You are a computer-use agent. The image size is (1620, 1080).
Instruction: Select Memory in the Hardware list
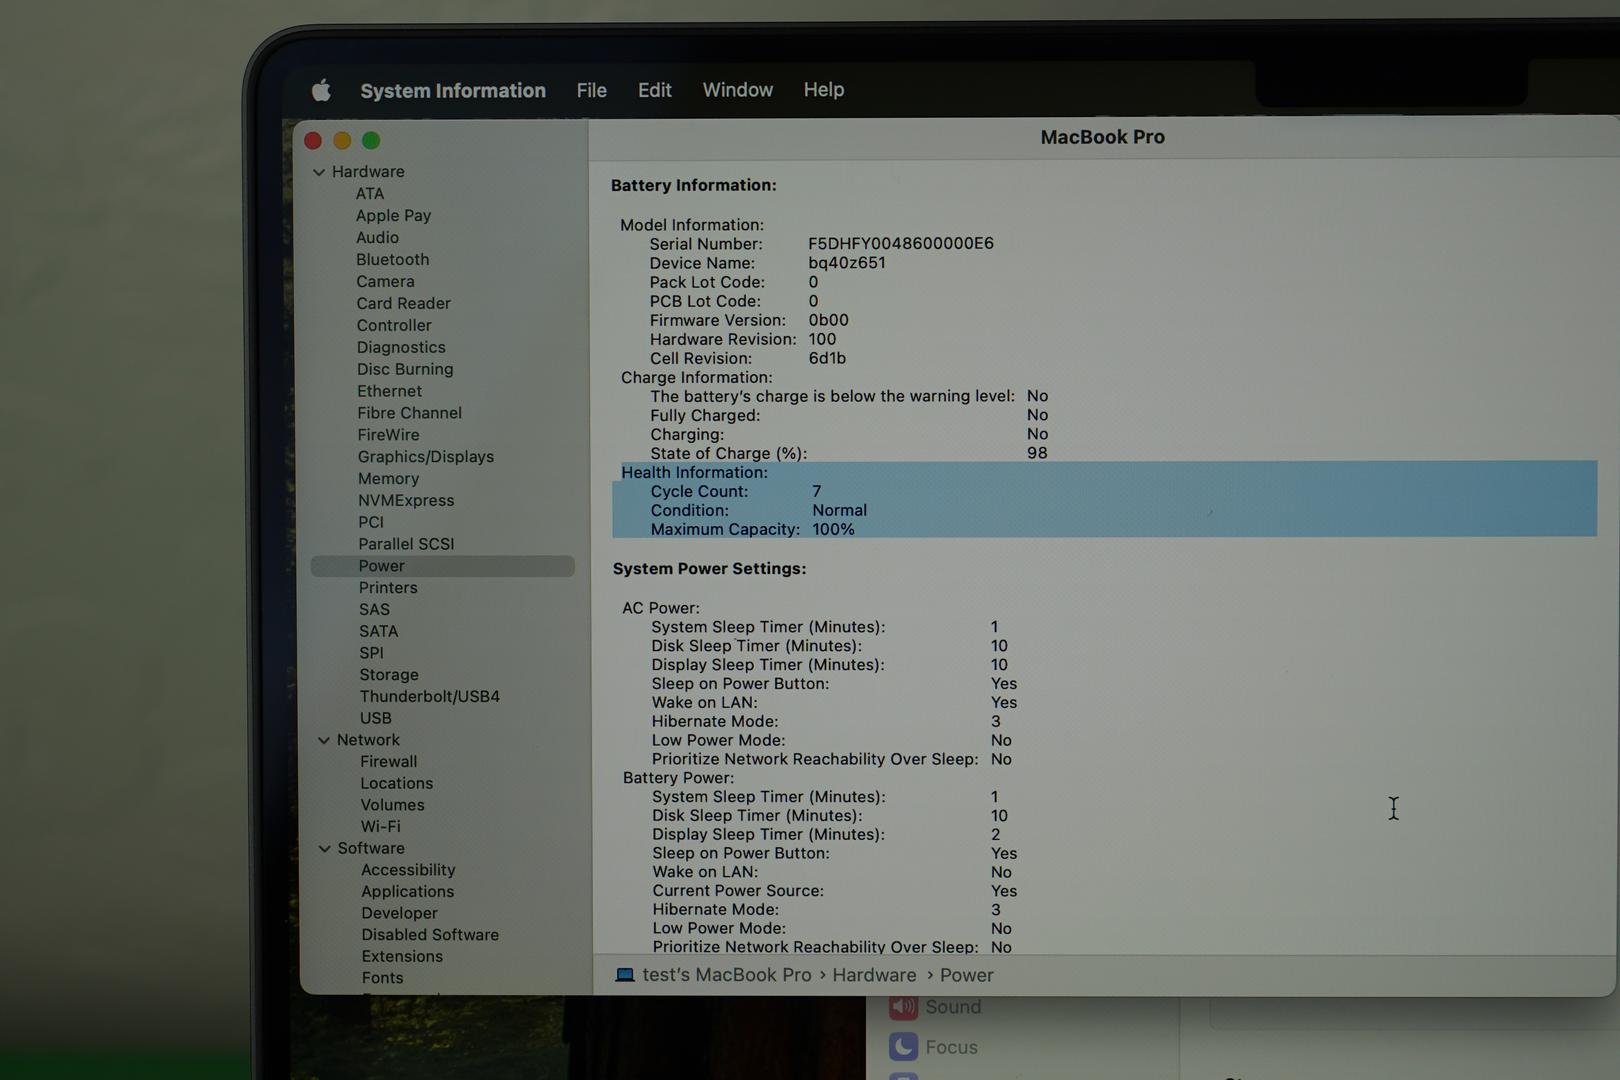coord(388,479)
